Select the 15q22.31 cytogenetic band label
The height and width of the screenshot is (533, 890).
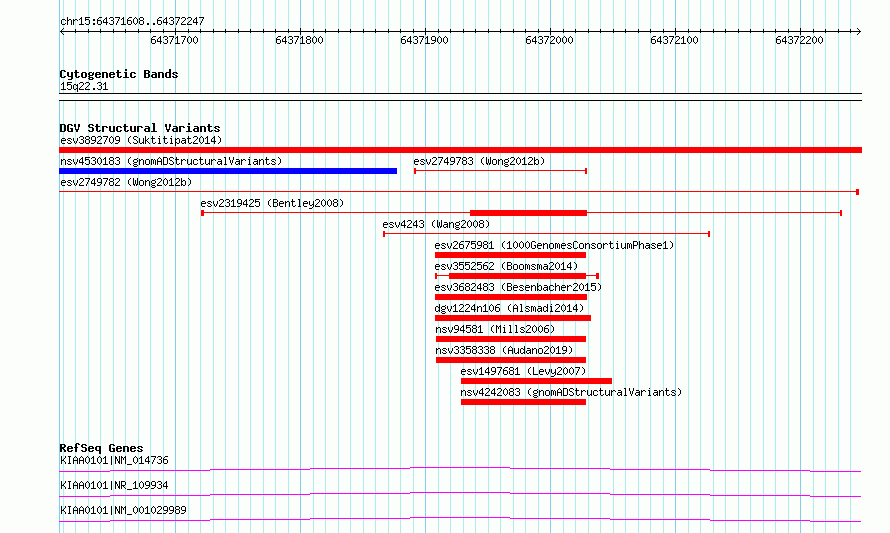pyautogui.click(x=84, y=86)
